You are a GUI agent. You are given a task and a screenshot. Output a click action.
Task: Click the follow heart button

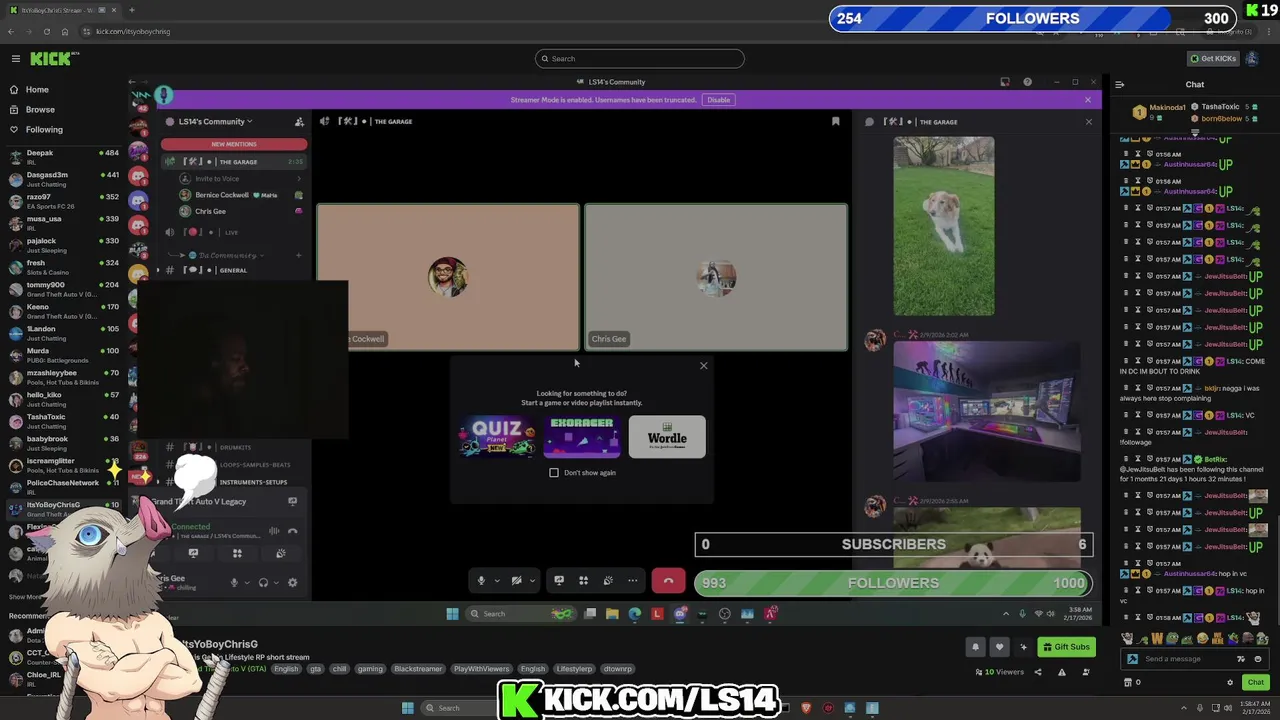(999, 647)
